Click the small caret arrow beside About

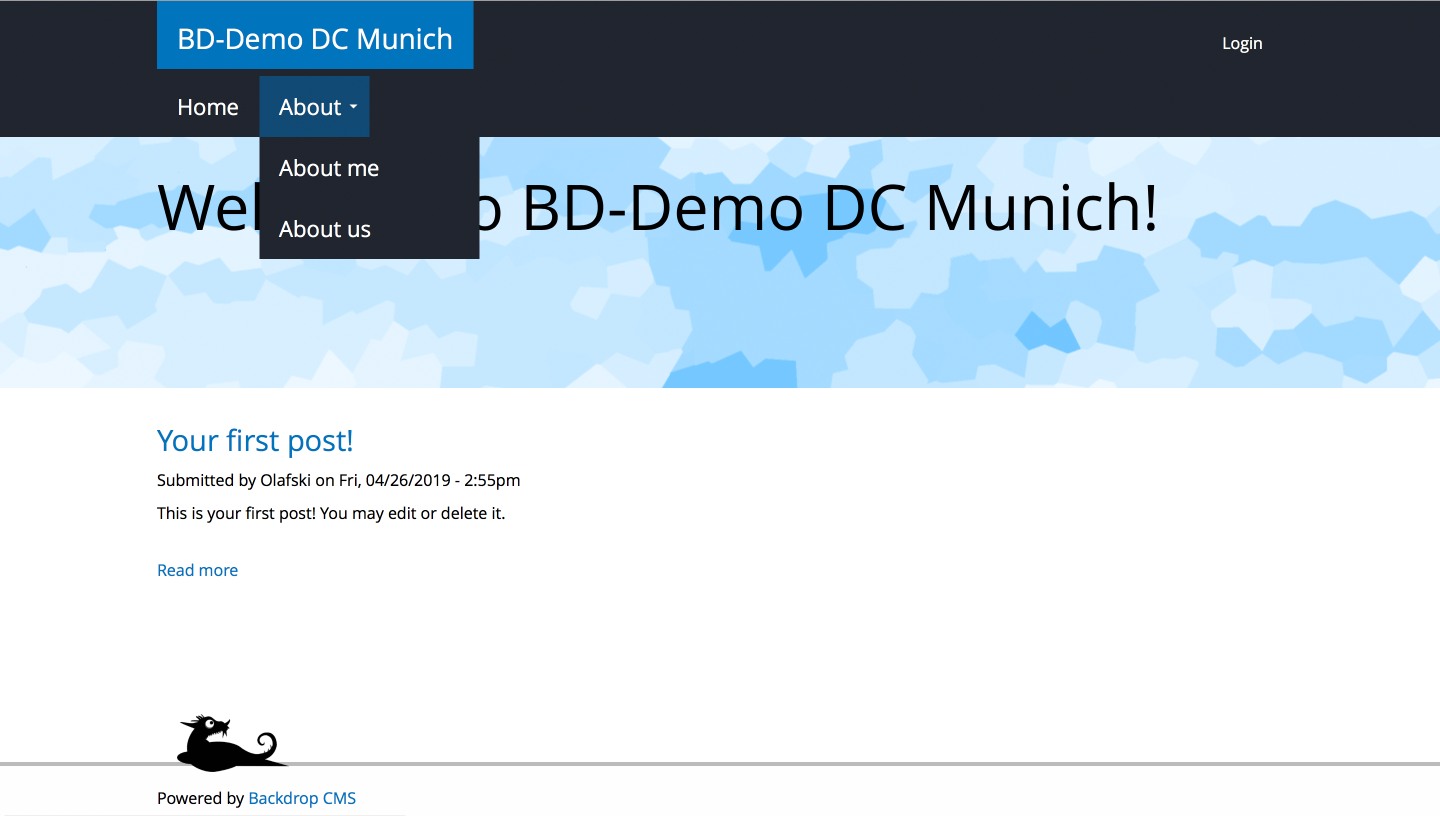click(x=353, y=108)
